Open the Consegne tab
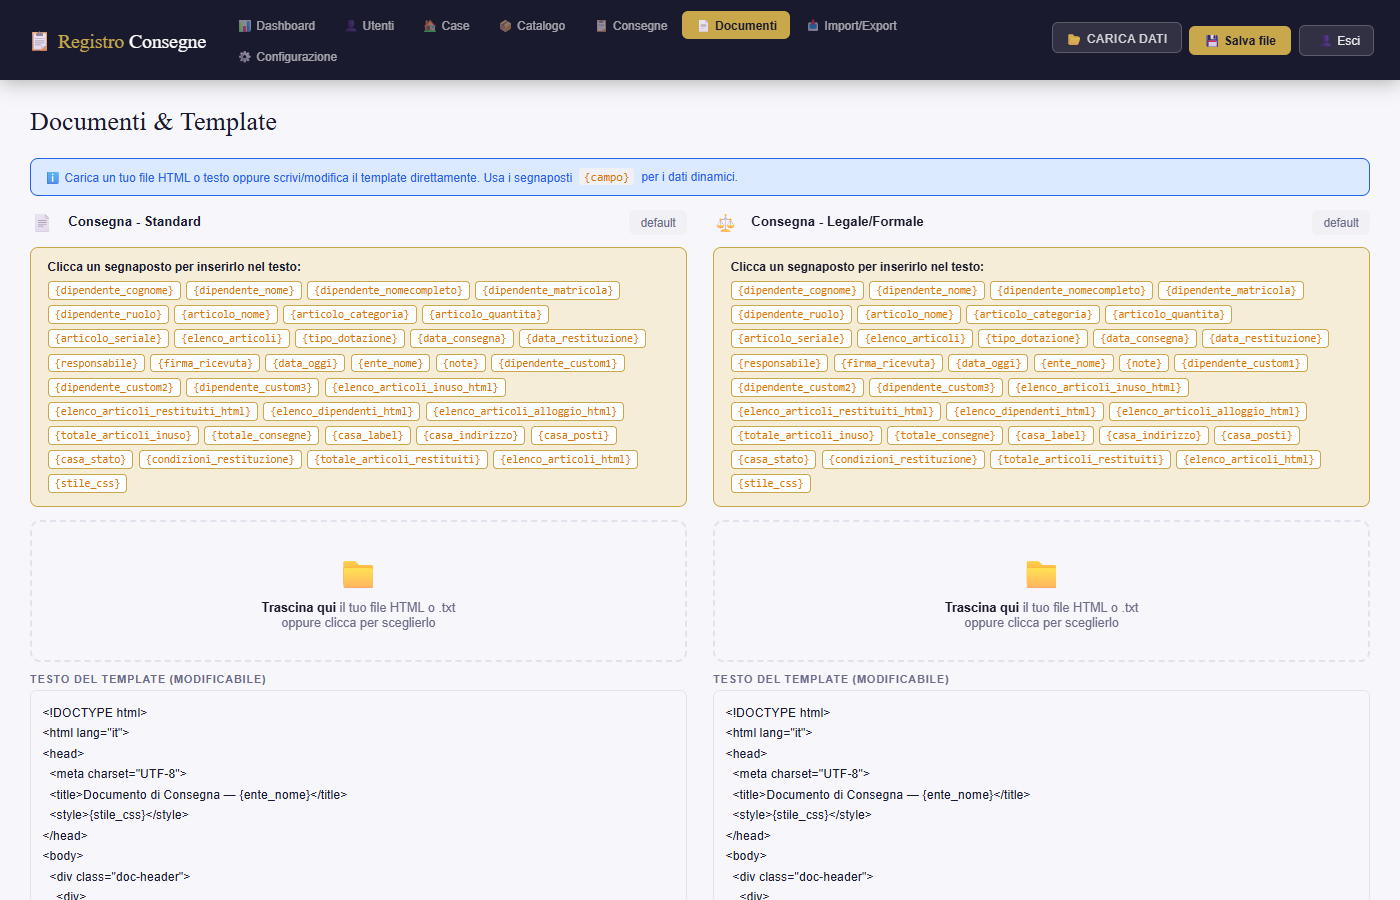1400x900 pixels. (631, 26)
